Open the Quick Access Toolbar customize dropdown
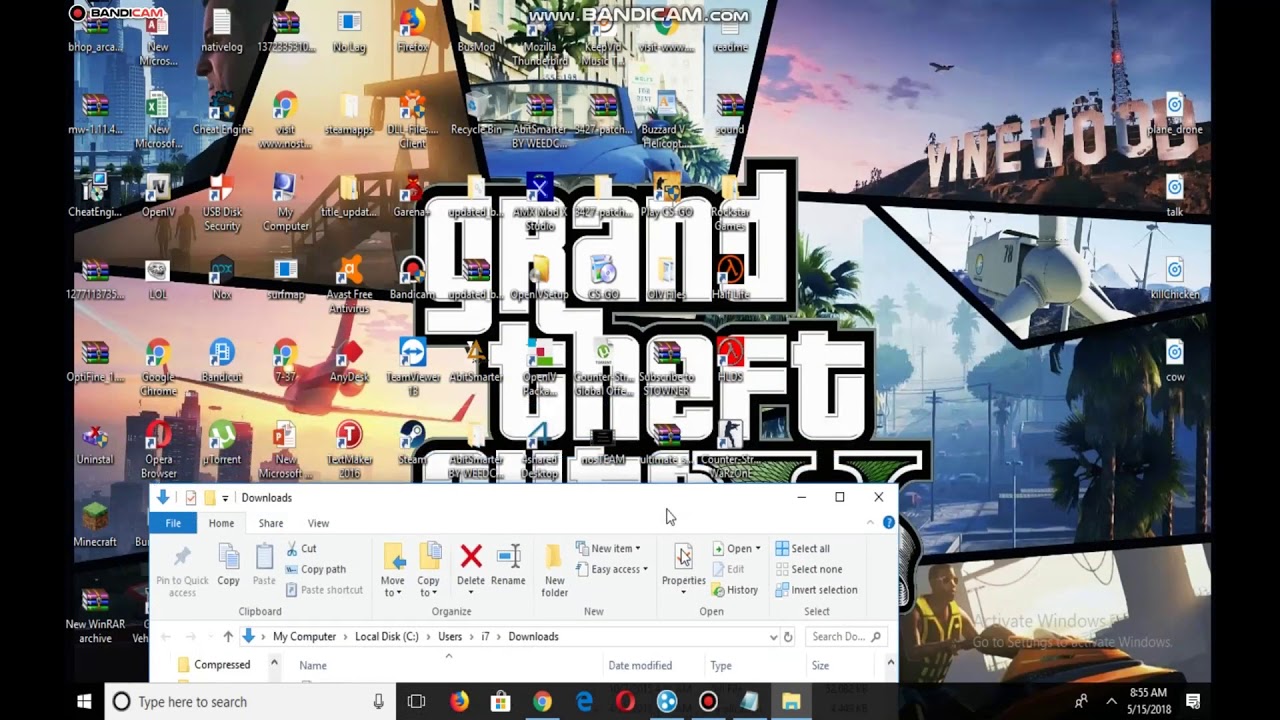Screen dimensions: 1280x720 (x=225, y=498)
